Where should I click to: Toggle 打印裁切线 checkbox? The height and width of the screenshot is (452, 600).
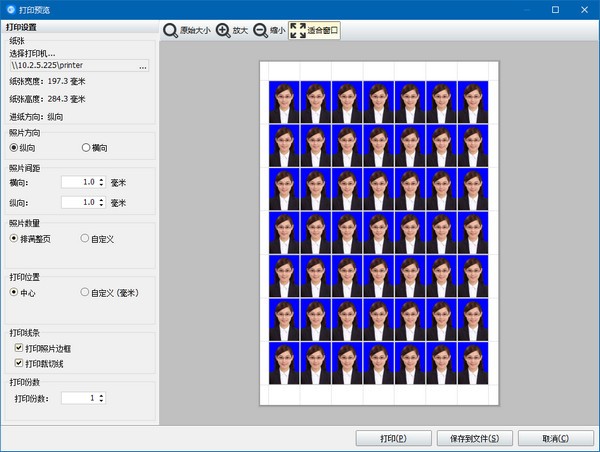pos(19,362)
